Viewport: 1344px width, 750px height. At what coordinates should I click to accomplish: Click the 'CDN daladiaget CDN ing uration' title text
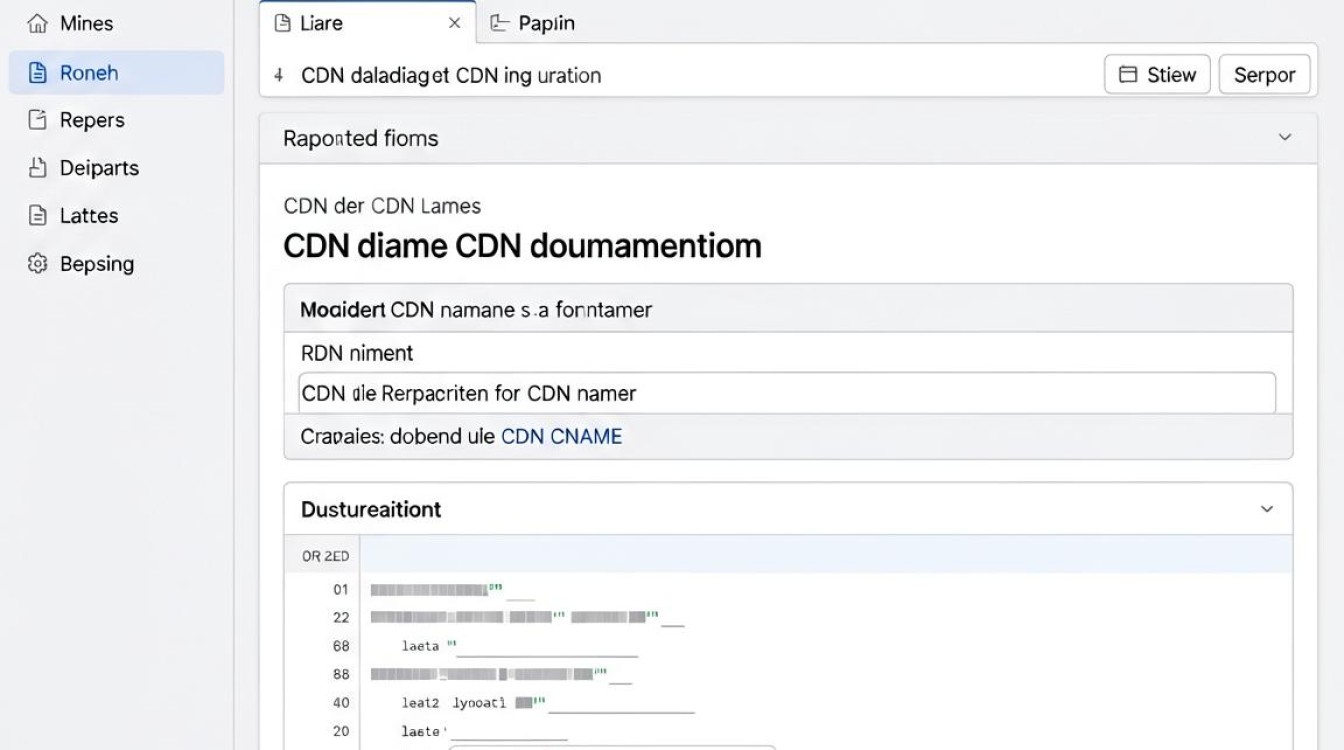pyautogui.click(x=451, y=75)
